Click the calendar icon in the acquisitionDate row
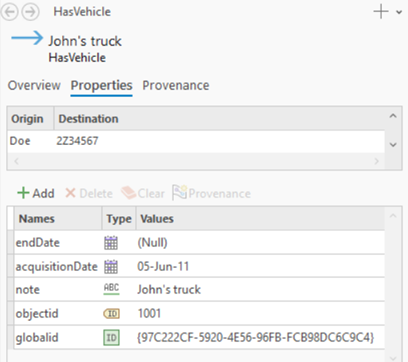 (x=111, y=267)
